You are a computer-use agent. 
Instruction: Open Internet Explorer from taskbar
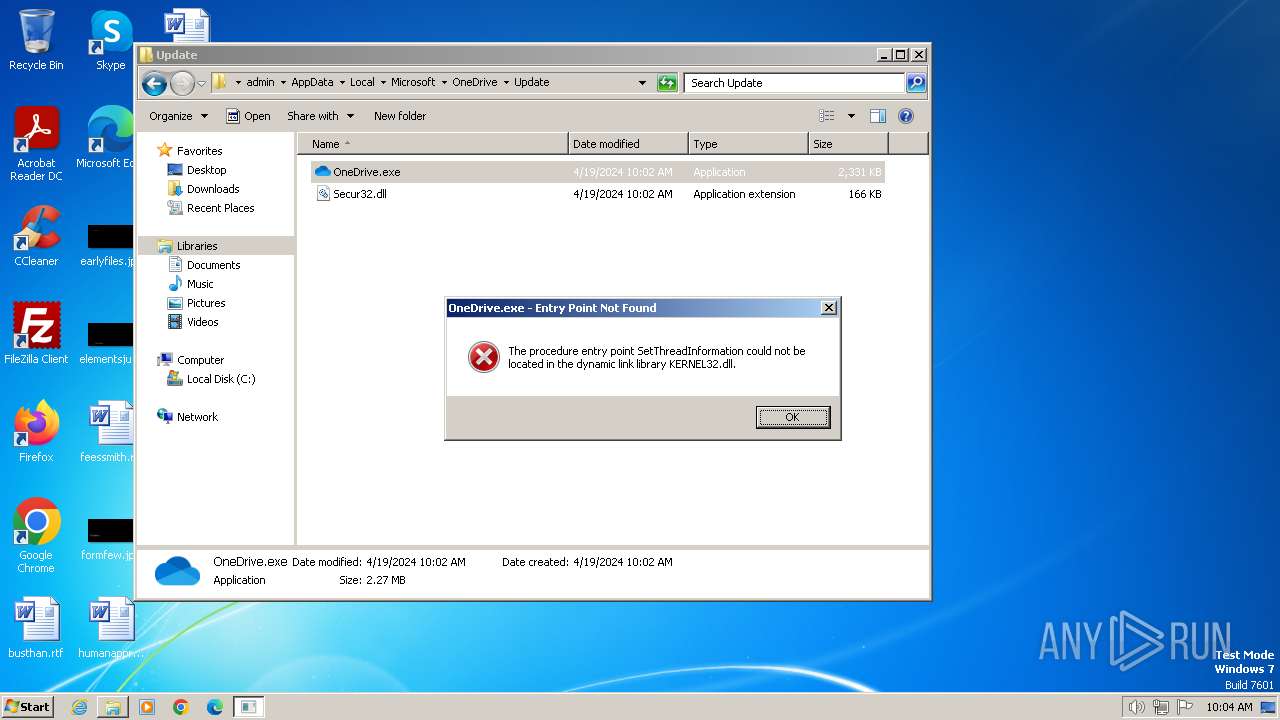pyautogui.click(x=79, y=707)
